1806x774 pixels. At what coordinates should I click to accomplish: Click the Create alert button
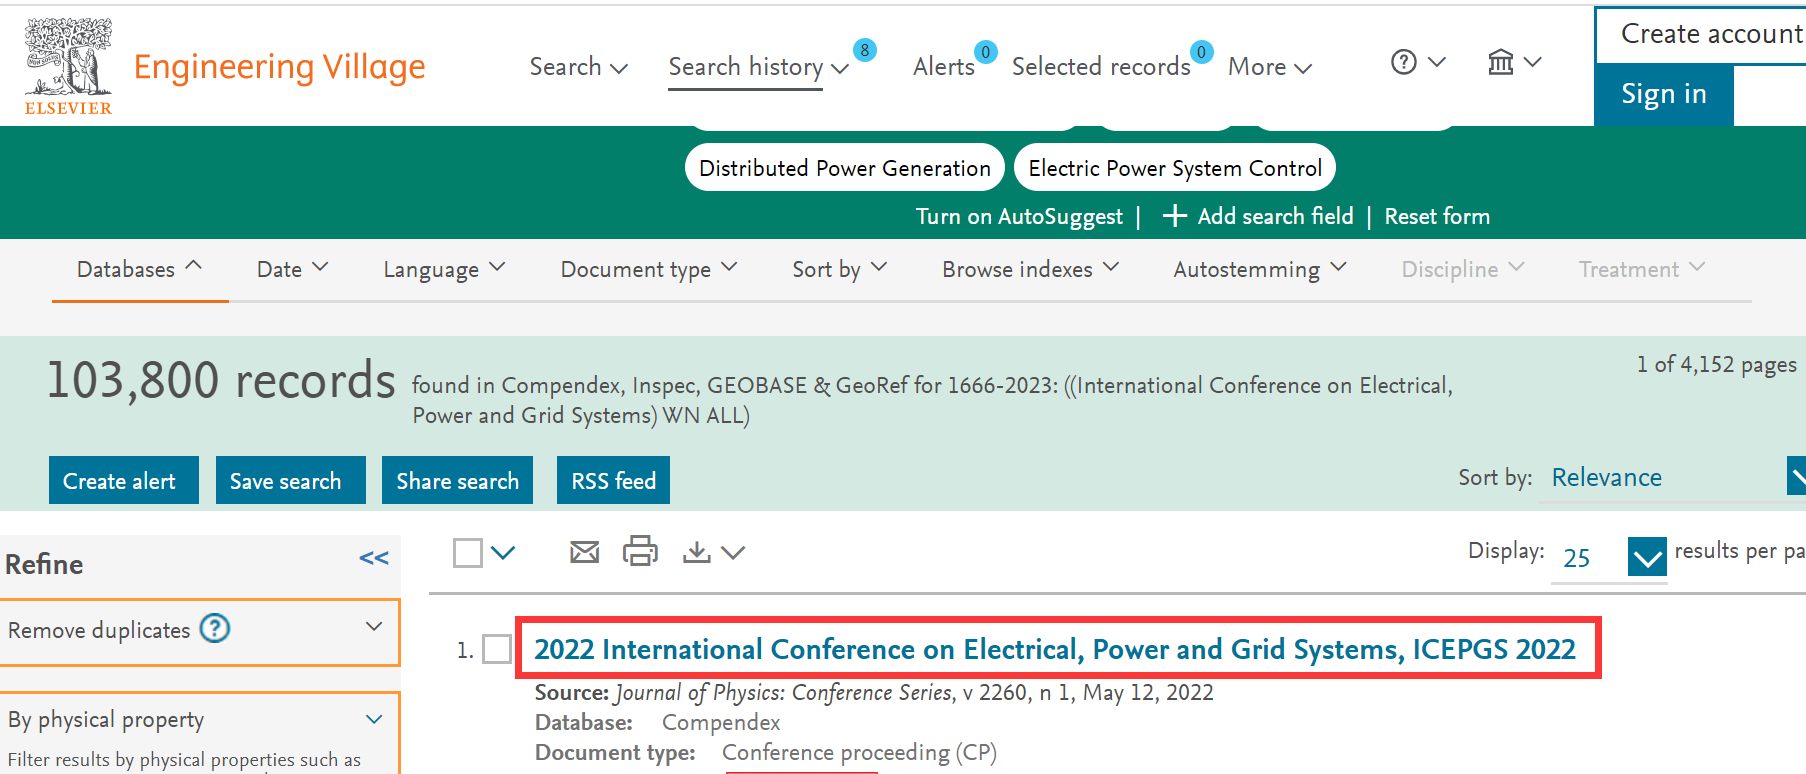pyautogui.click(x=124, y=480)
